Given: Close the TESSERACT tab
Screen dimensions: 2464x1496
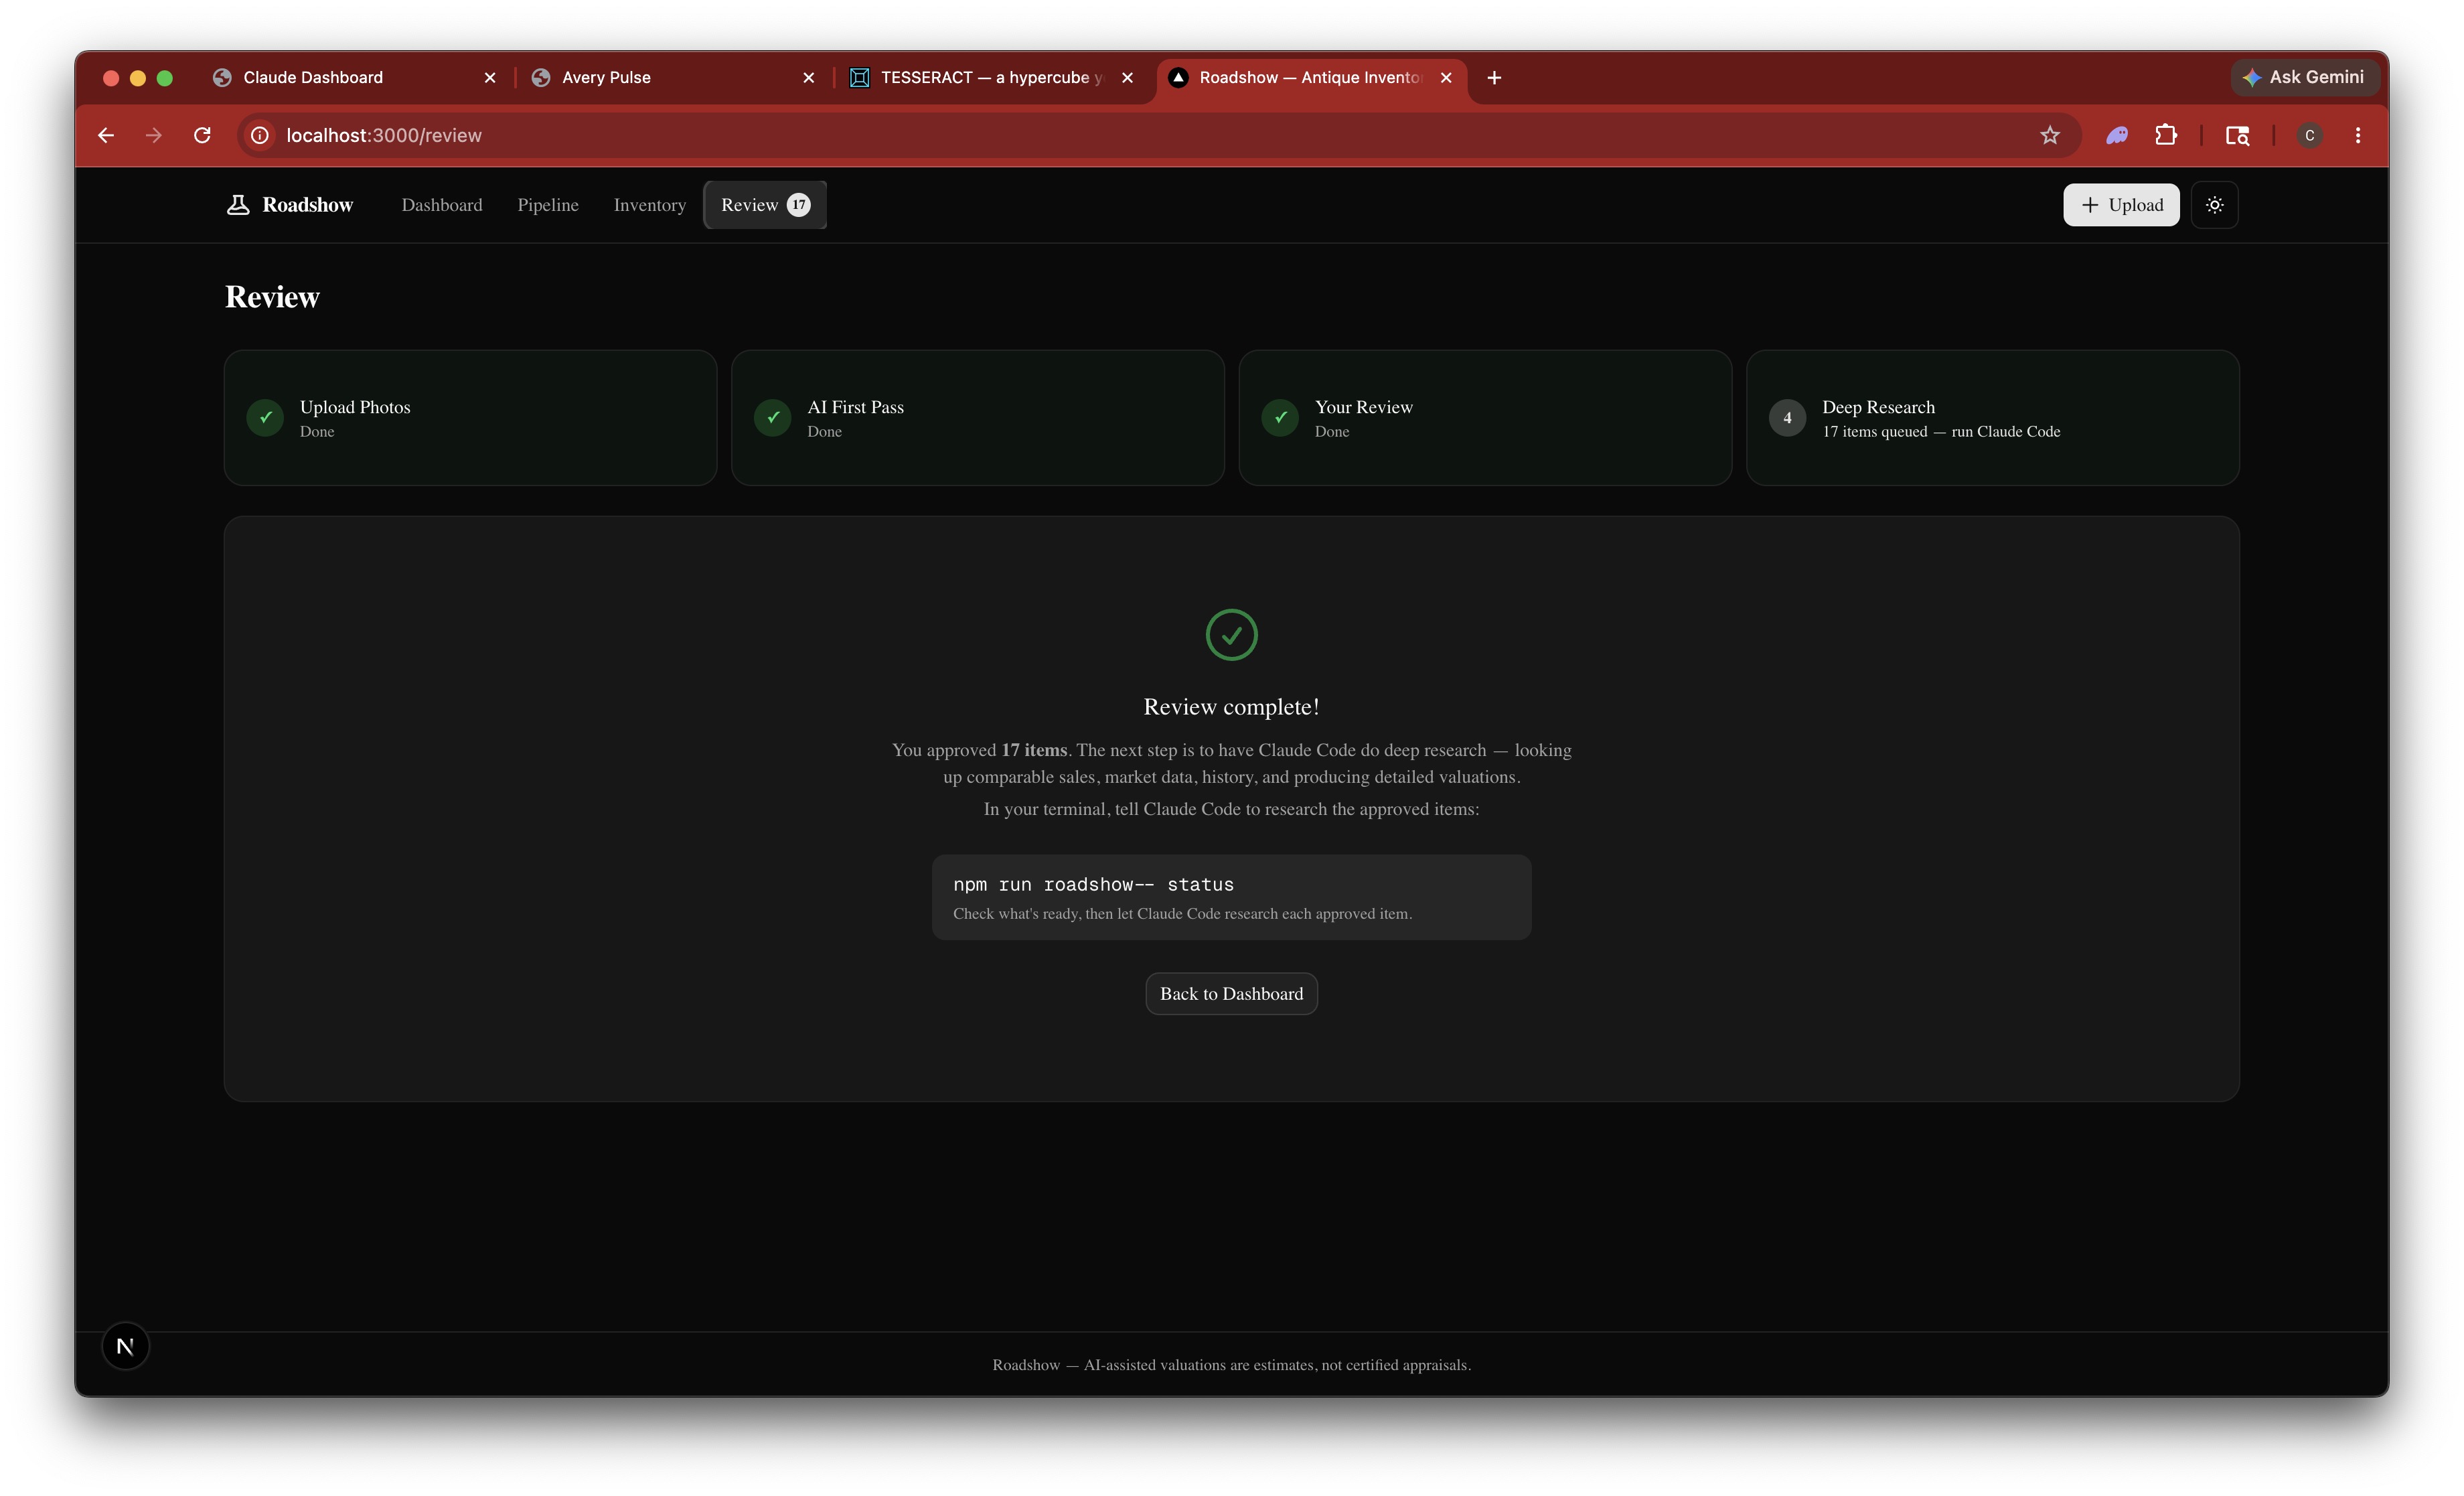Looking at the screenshot, I should point(1127,77).
